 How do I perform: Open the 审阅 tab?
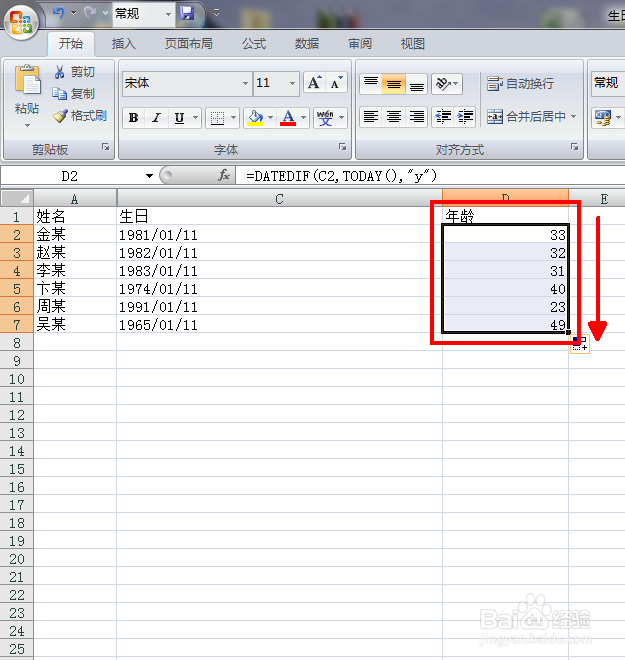click(x=360, y=43)
